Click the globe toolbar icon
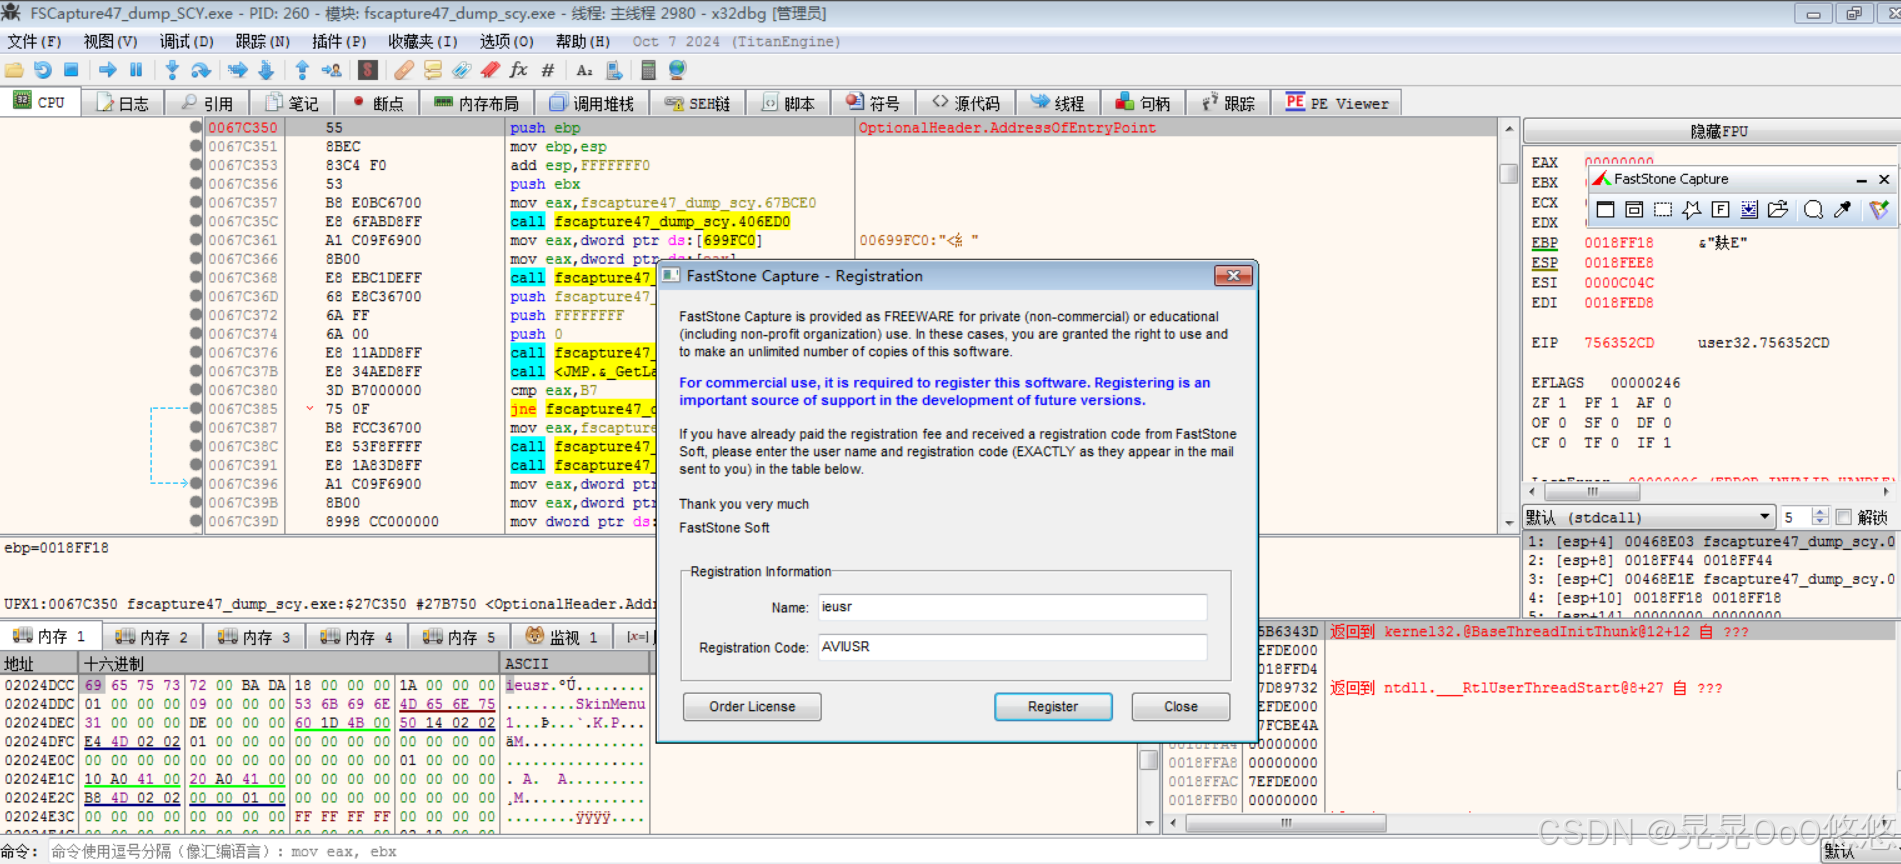The width and height of the screenshot is (1901, 864). point(677,70)
